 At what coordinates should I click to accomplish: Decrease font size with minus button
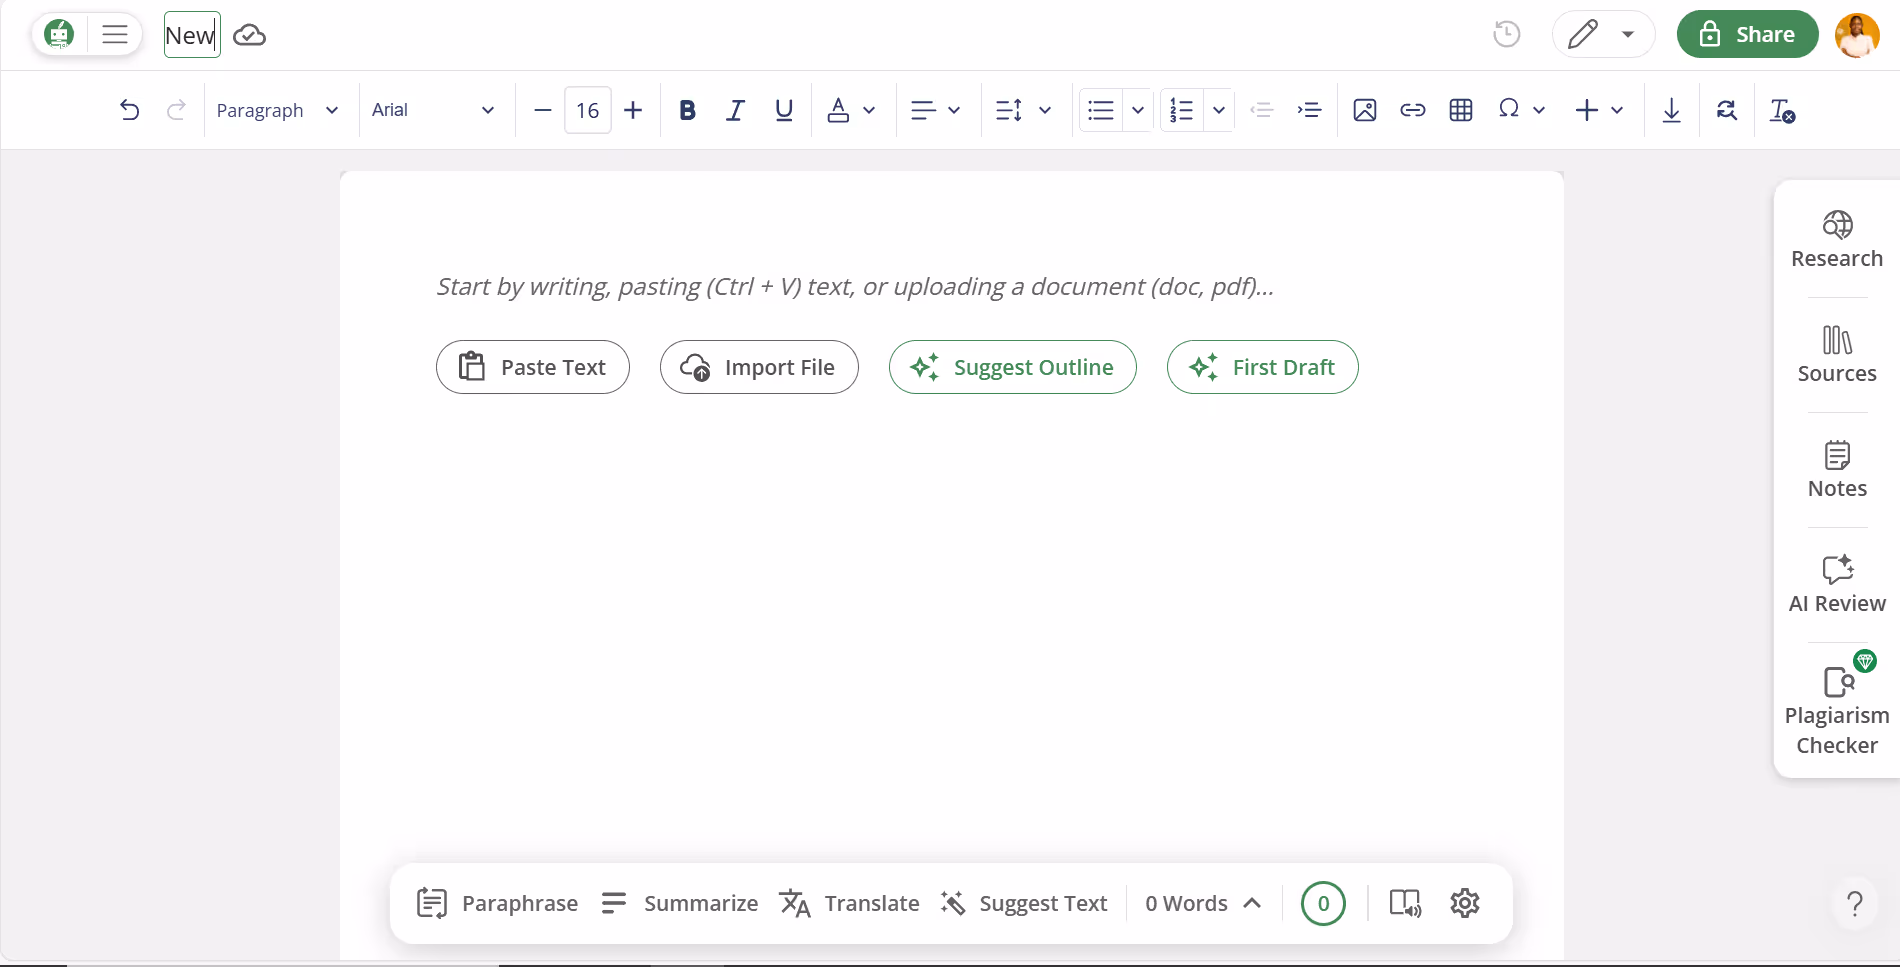pos(542,110)
